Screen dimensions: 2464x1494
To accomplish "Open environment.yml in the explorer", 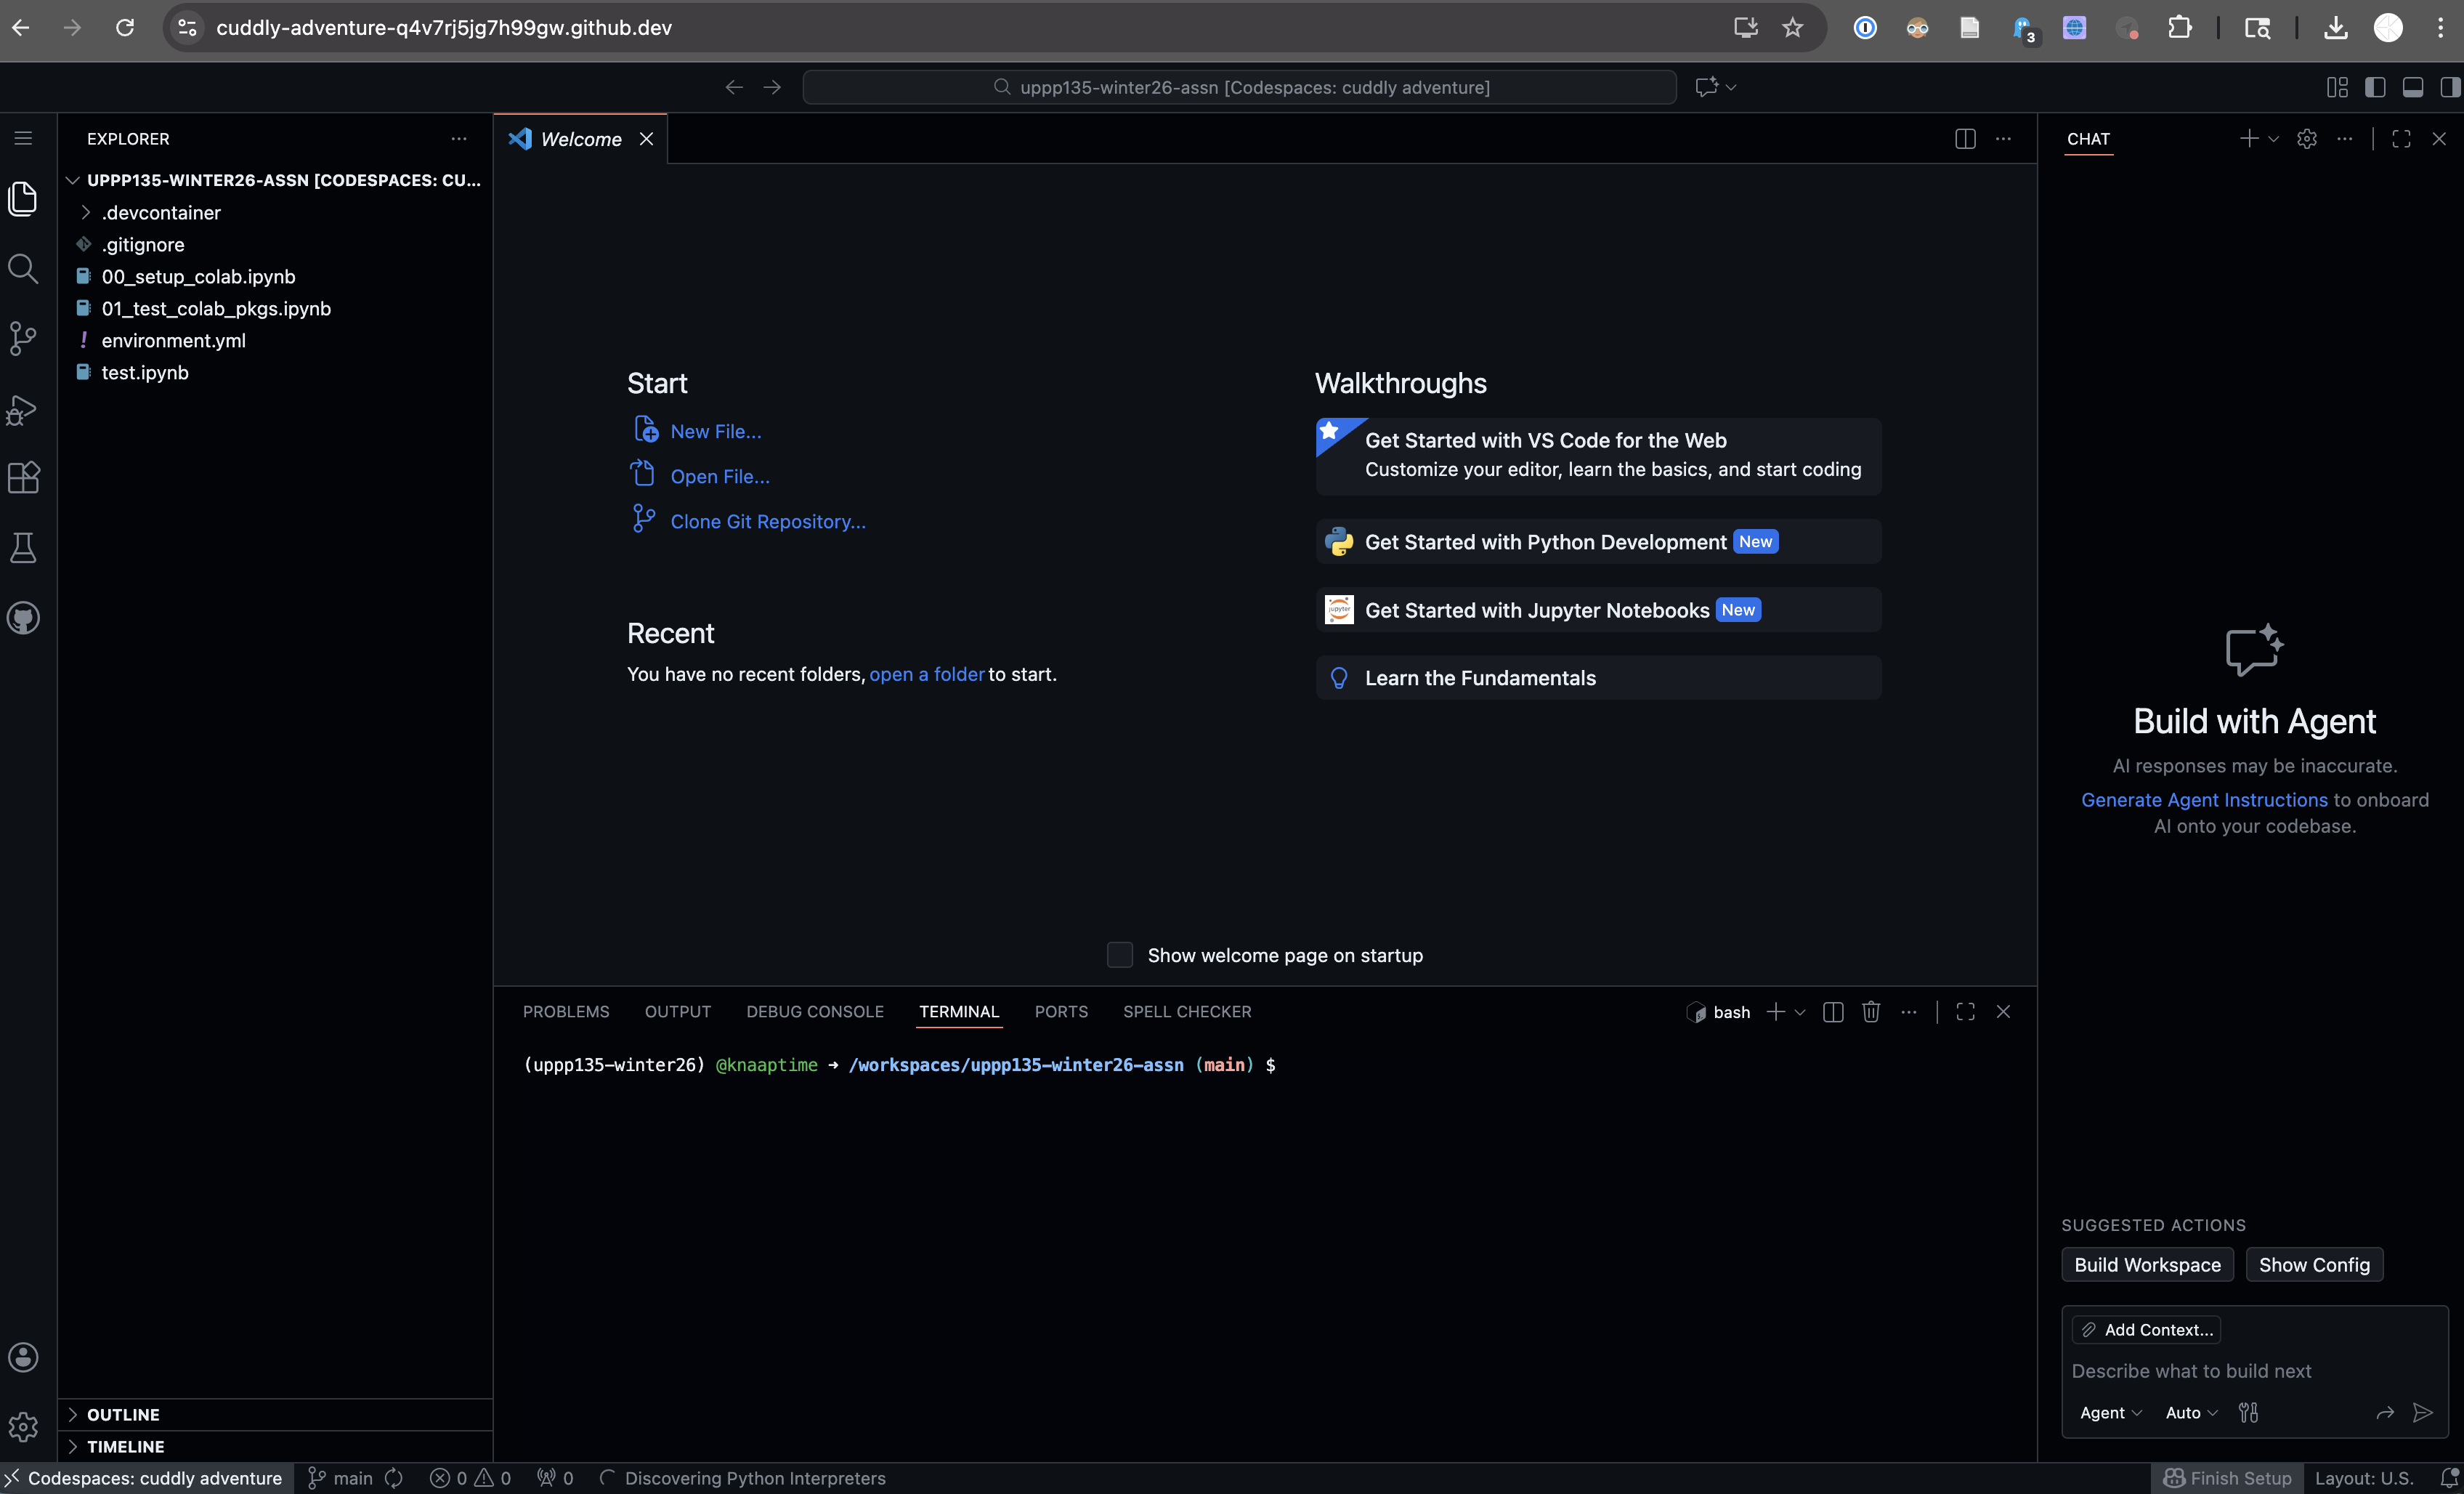I will pyautogui.click(x=173, y=340).
